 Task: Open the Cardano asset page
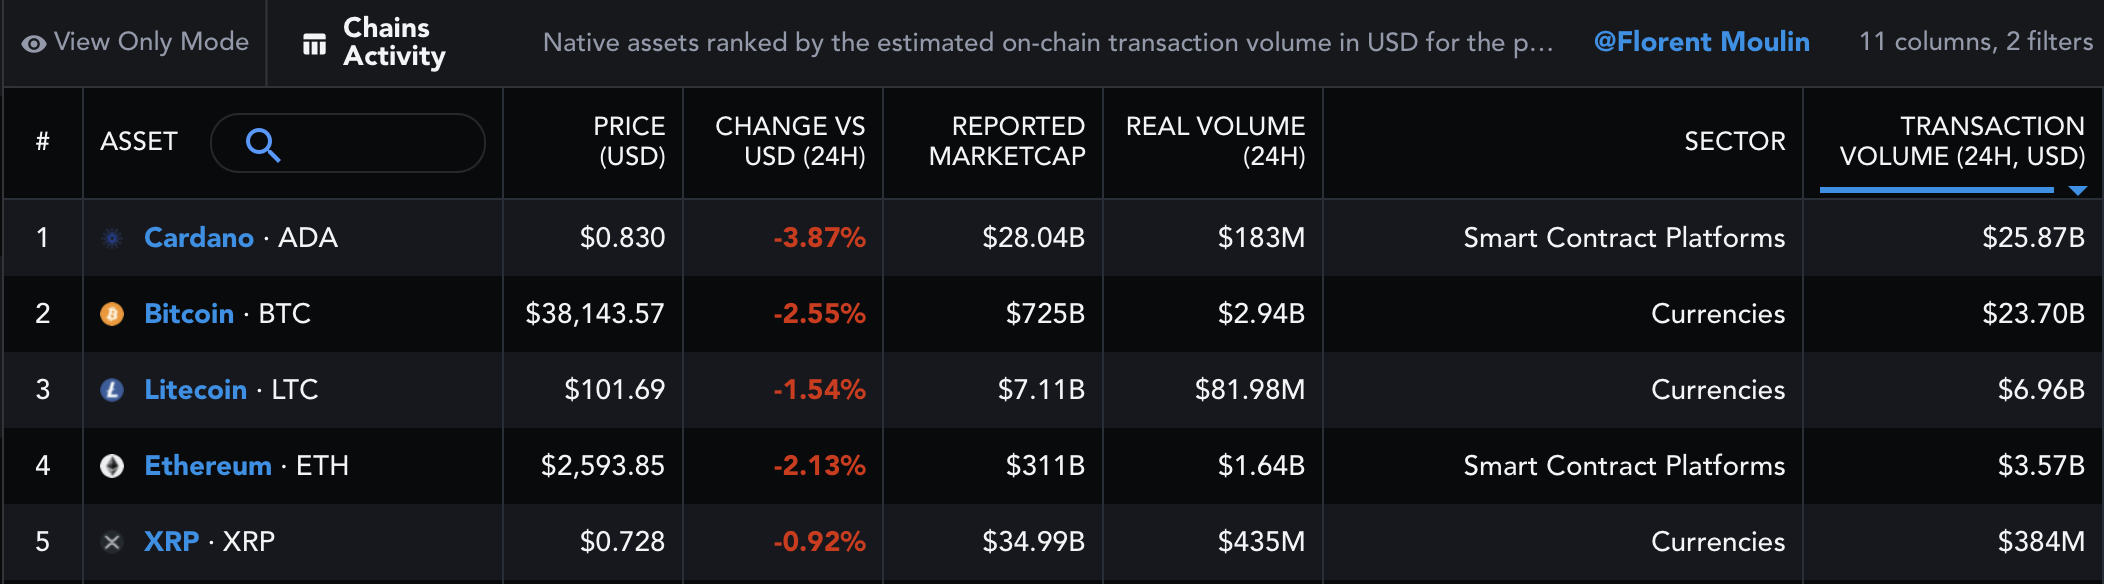click(199, 238)
